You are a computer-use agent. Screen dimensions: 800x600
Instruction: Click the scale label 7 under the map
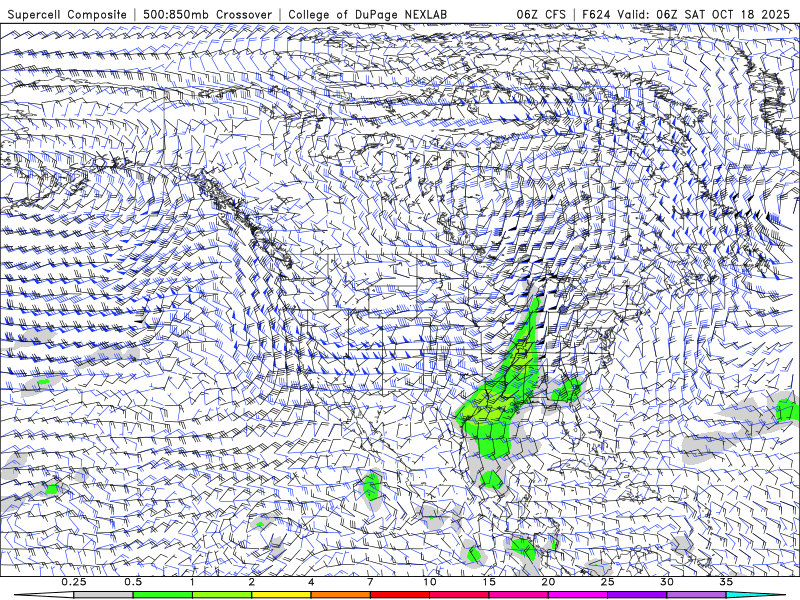pos(370,582)
